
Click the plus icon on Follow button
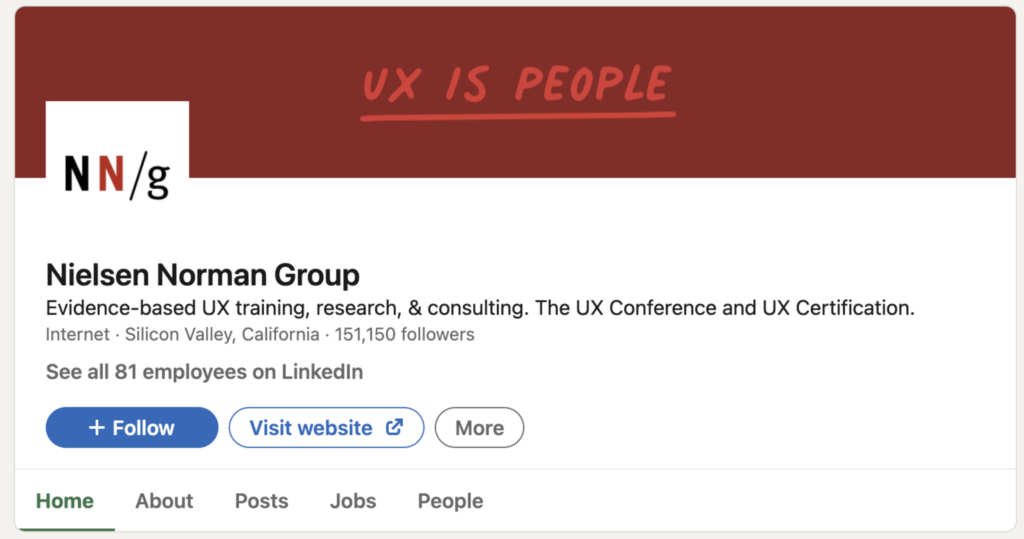97,428
